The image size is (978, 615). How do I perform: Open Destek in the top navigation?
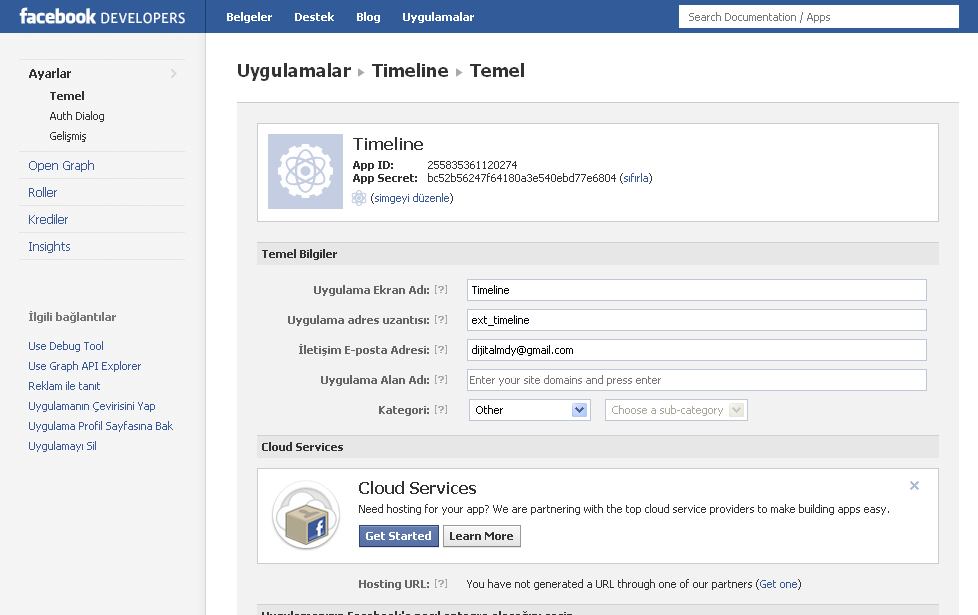click(314, 17)
